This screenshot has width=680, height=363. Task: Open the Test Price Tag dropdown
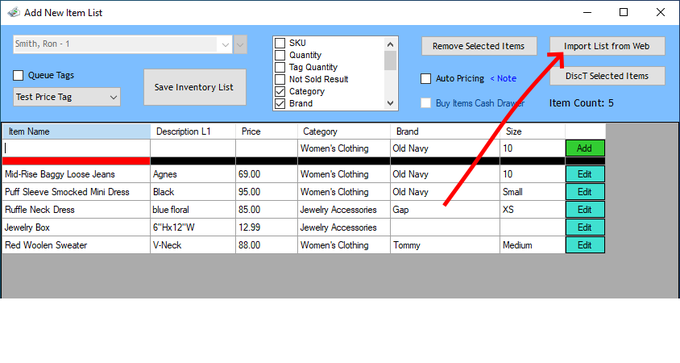(67, 97)
